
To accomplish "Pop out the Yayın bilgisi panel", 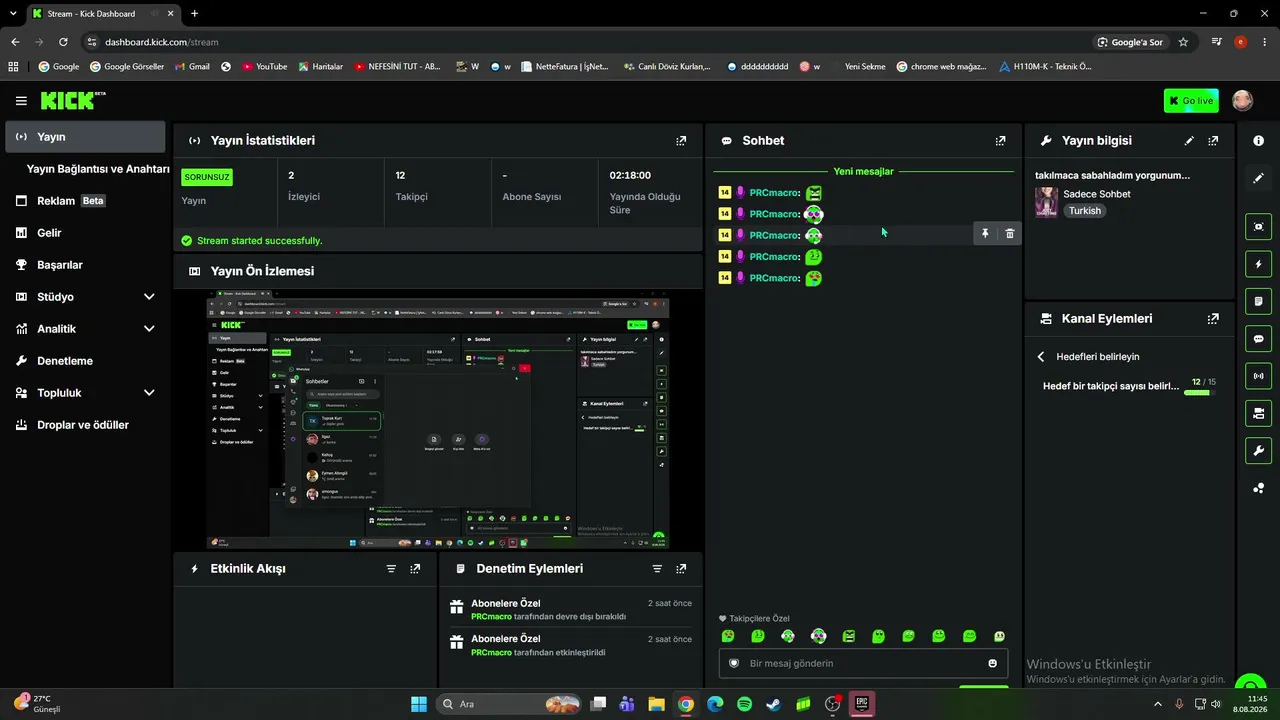I will pos(1213,141).
